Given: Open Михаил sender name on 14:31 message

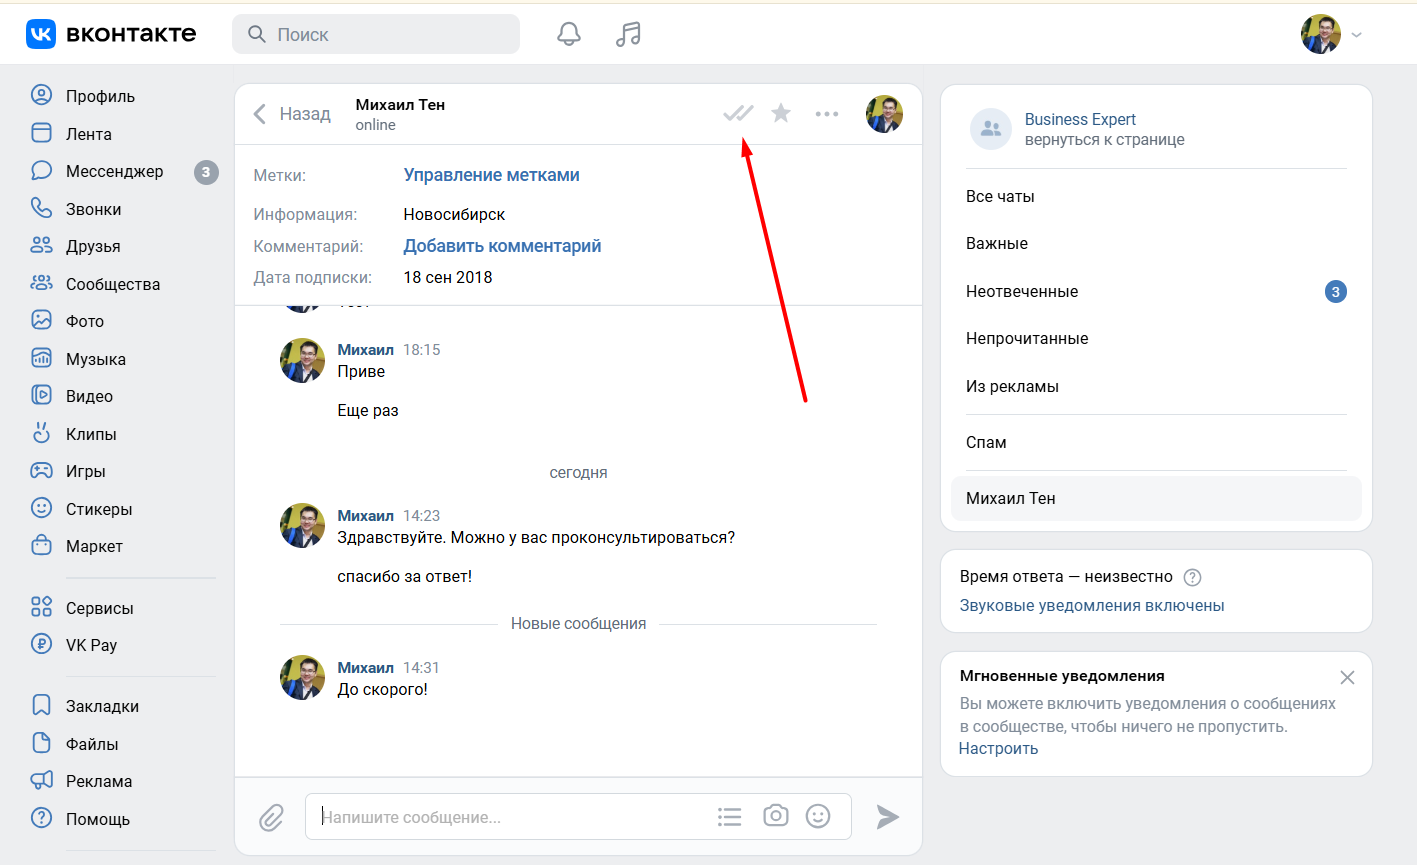Looking at the screenshot, I should pyautogui.click(x=366, y=668).
